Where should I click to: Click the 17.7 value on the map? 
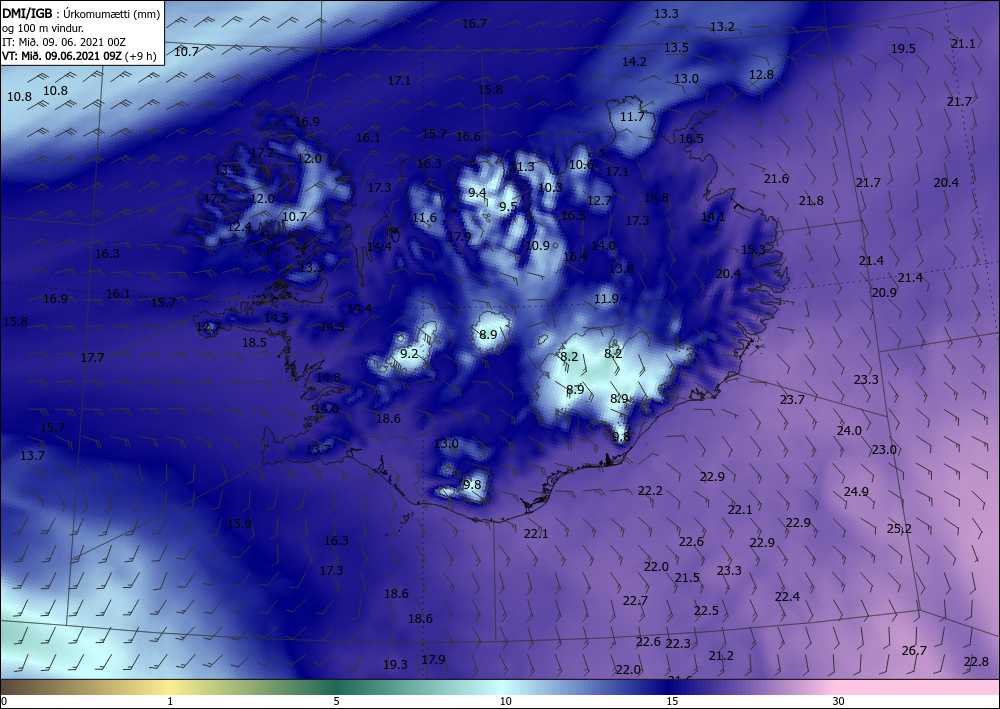(92, 358)
